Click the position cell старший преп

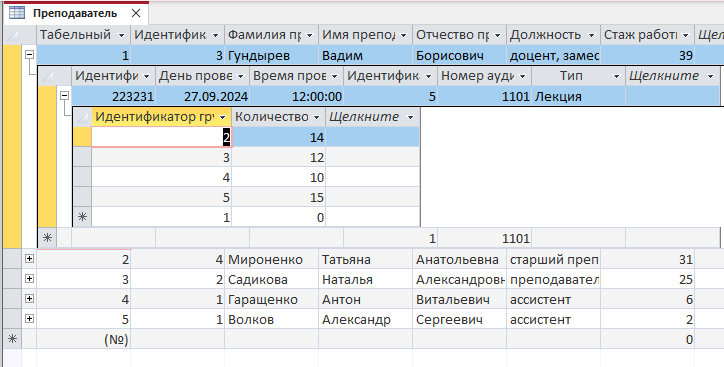coord(554,259)
